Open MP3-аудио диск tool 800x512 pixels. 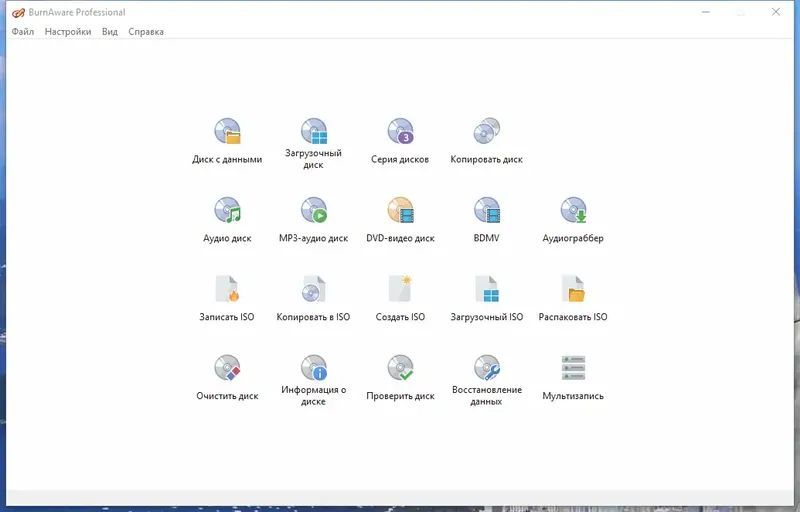[313, 220]
